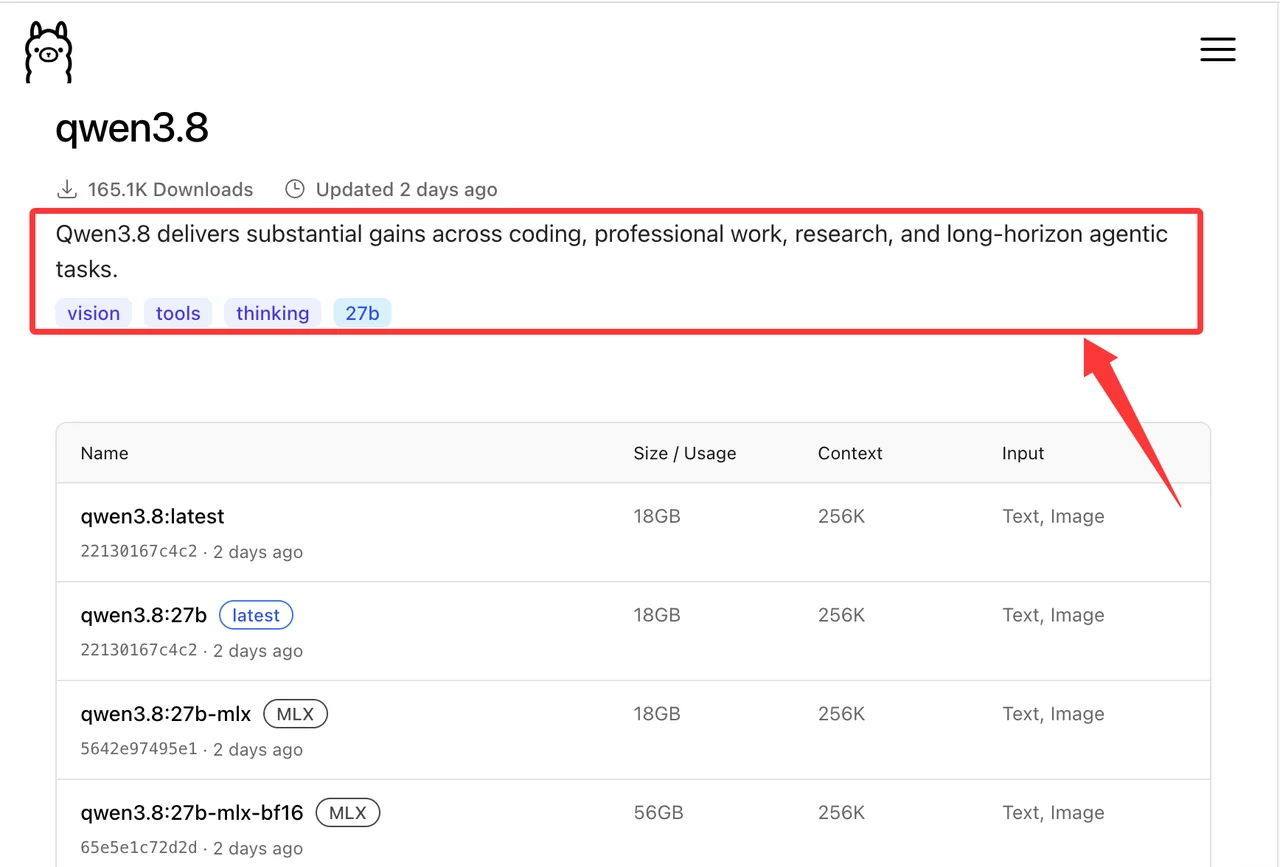Click the Size / Usage column header
The height and width of the screenshot is (867, 1280).
click(x=685, y=453)
